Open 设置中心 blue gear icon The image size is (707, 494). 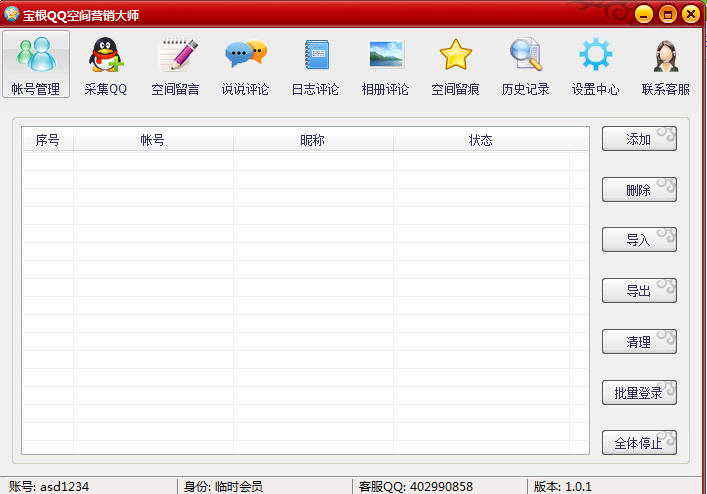pyautogui.click(x=596, y=54)
